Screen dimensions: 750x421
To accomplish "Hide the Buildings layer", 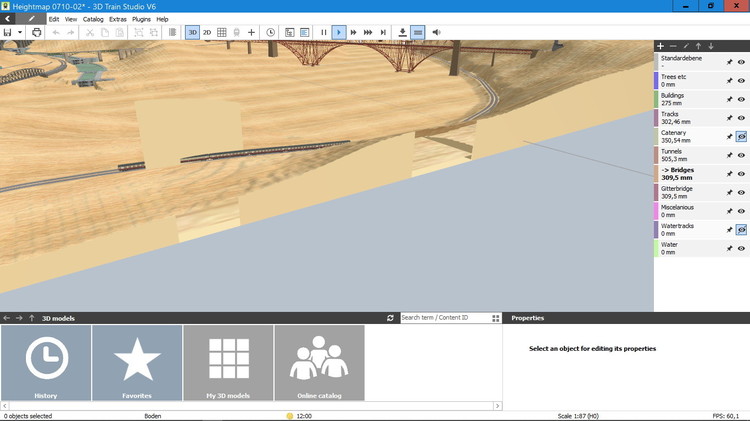I will click(x=741, y=100).
